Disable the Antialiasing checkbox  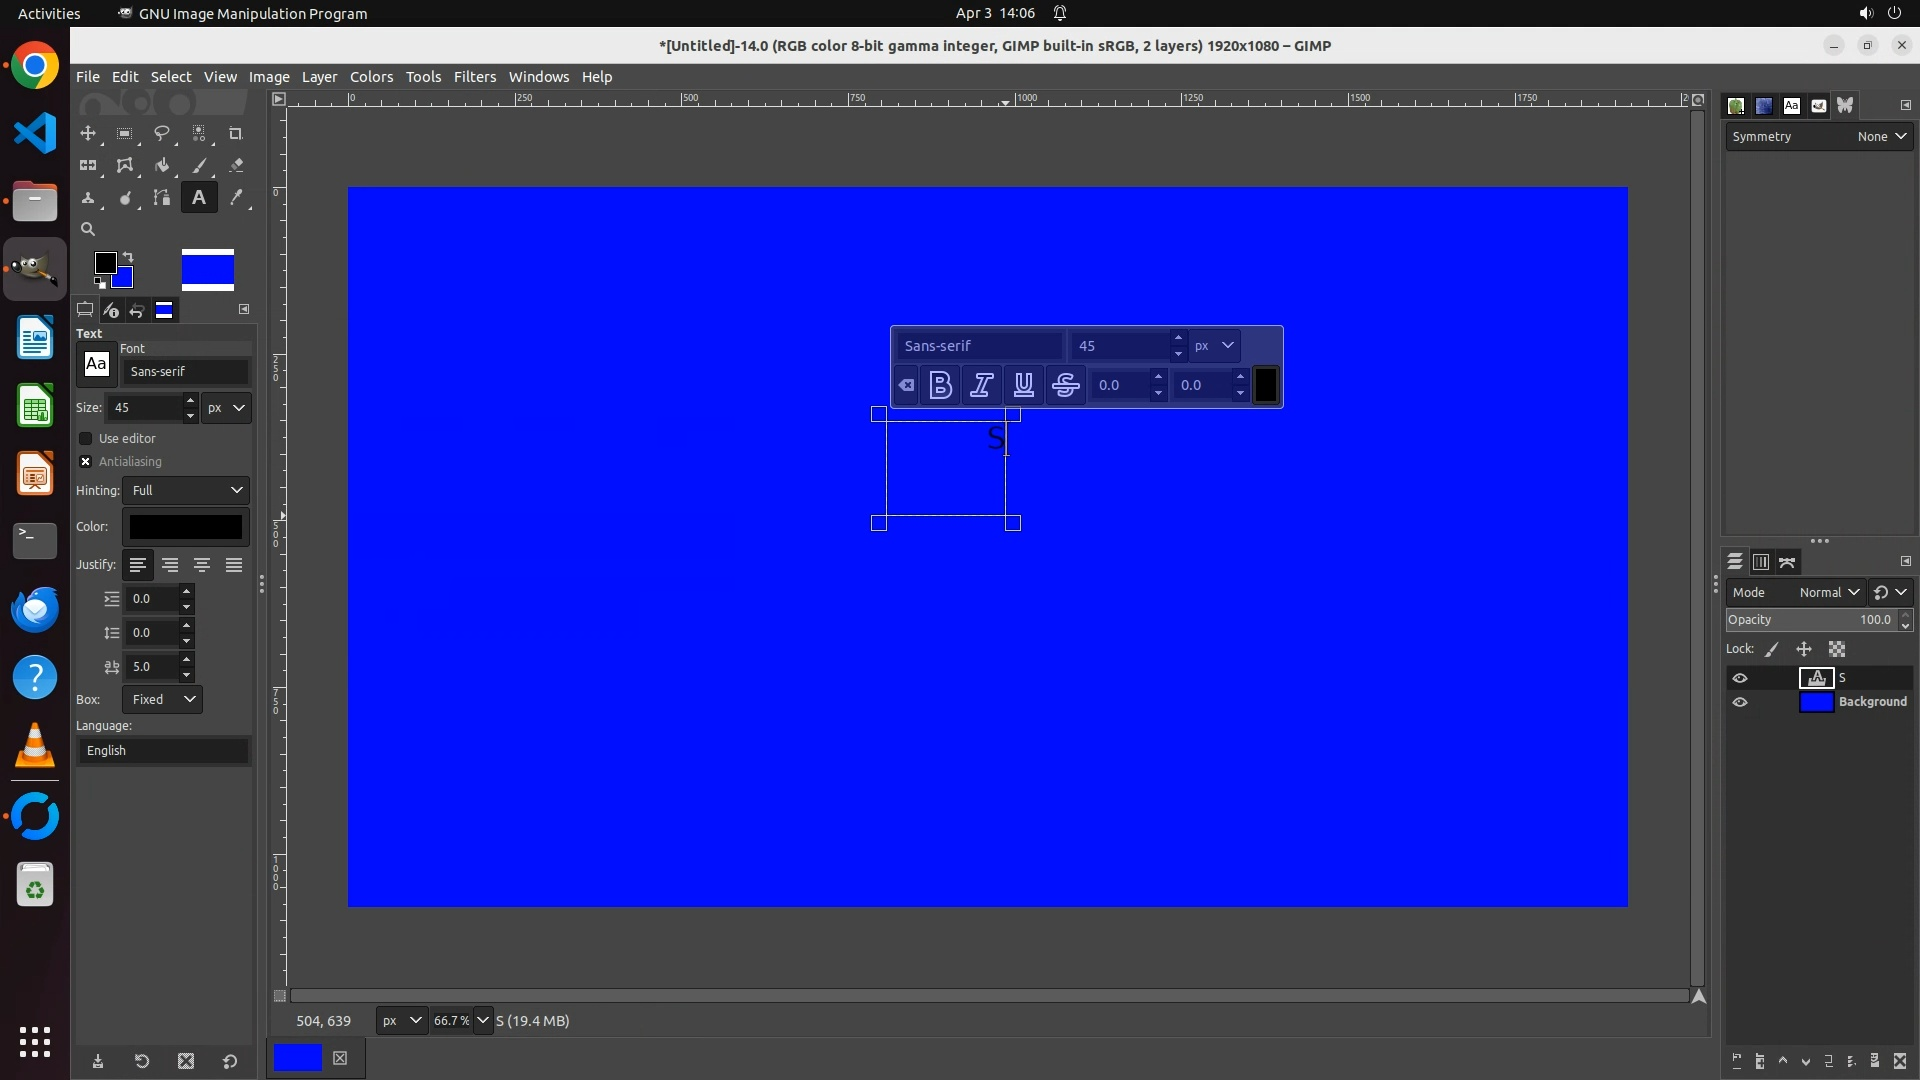tap(86, 461)
